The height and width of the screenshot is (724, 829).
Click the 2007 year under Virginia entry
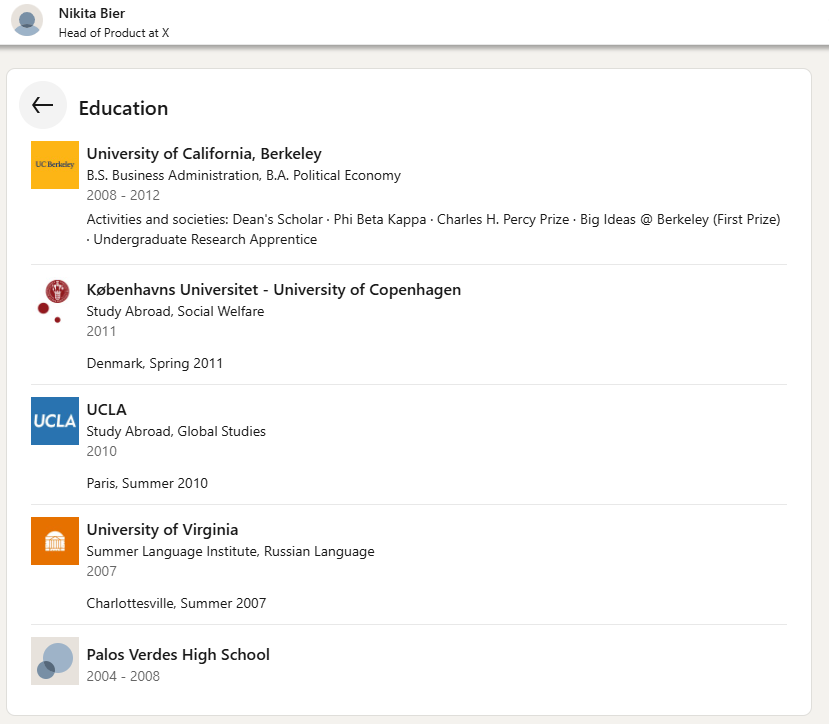(102, 572)
